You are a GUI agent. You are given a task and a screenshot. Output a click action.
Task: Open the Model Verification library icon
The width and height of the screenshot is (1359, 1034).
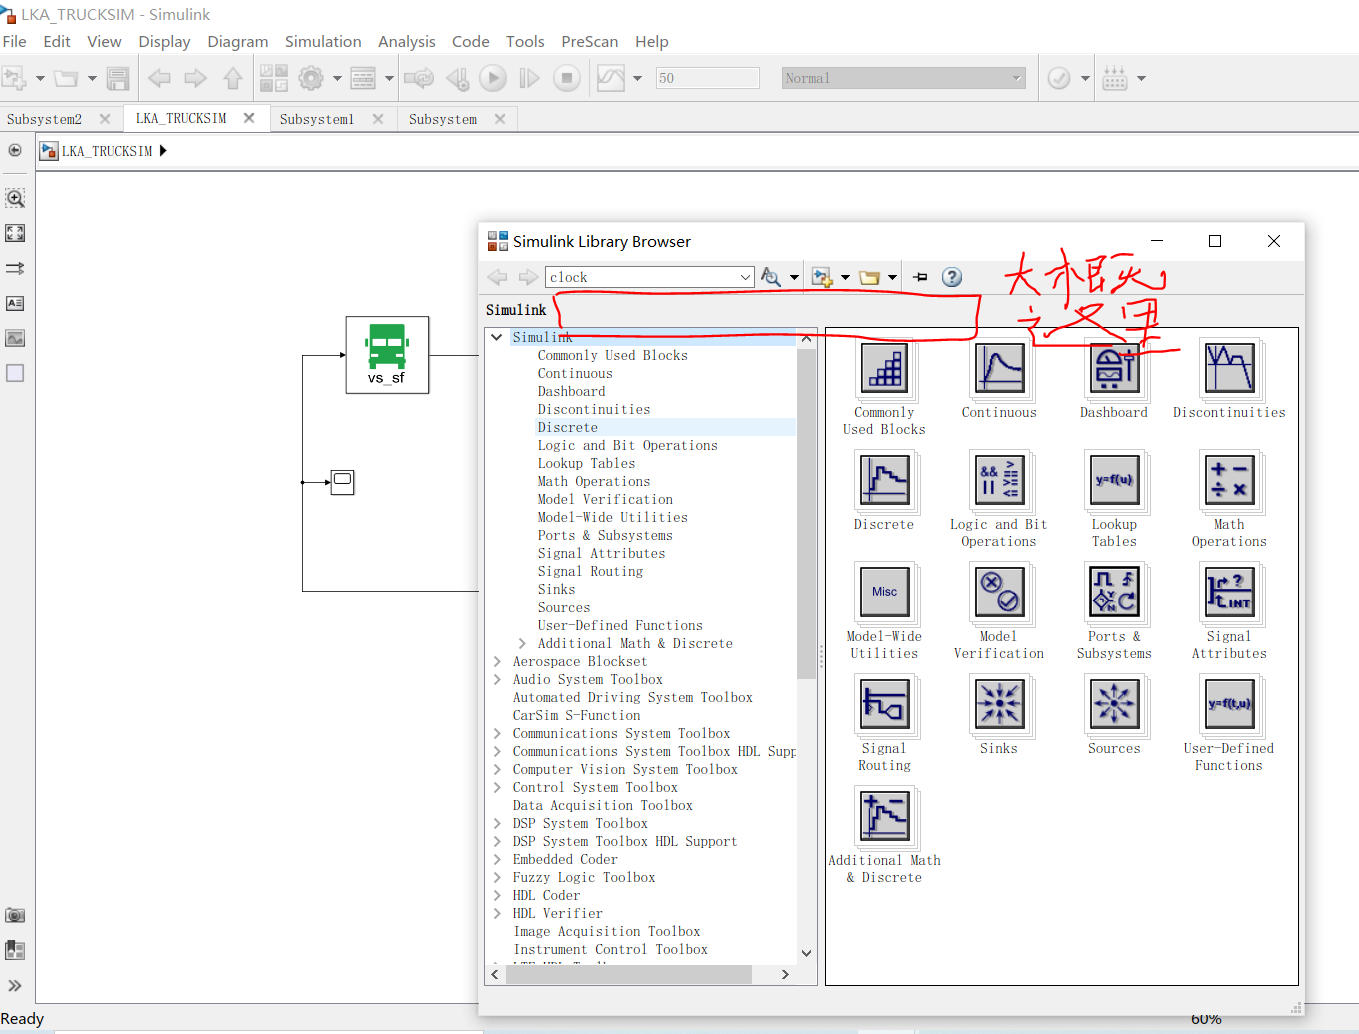click(999, 594)
